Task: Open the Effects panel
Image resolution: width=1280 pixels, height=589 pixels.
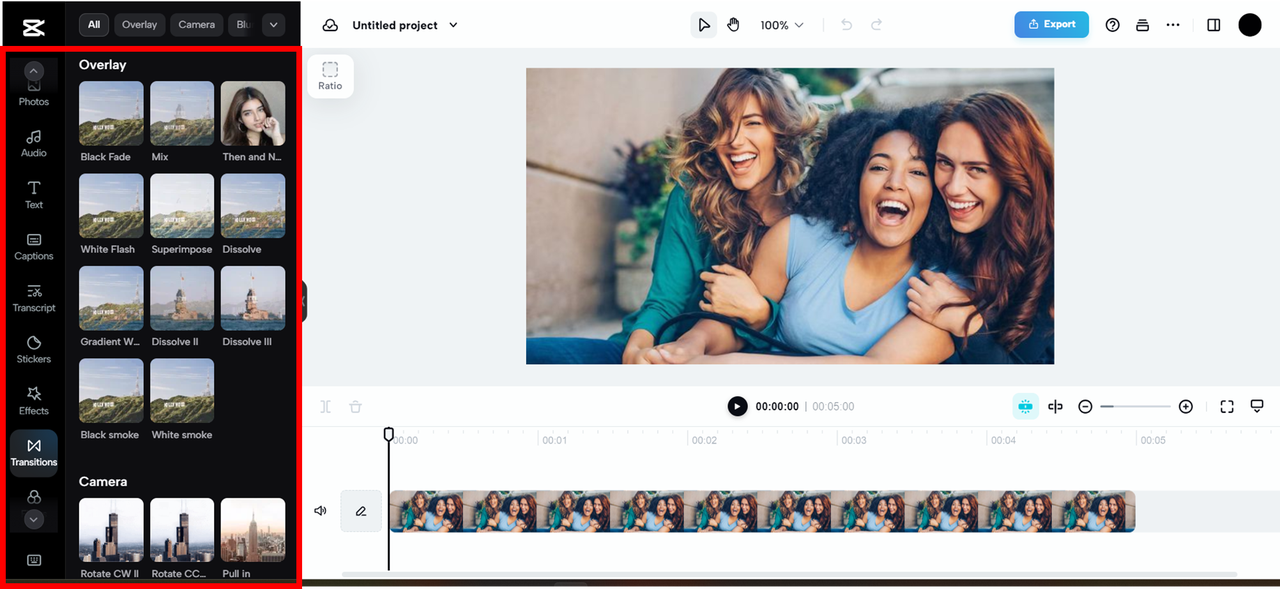Action: click(34, 401)
